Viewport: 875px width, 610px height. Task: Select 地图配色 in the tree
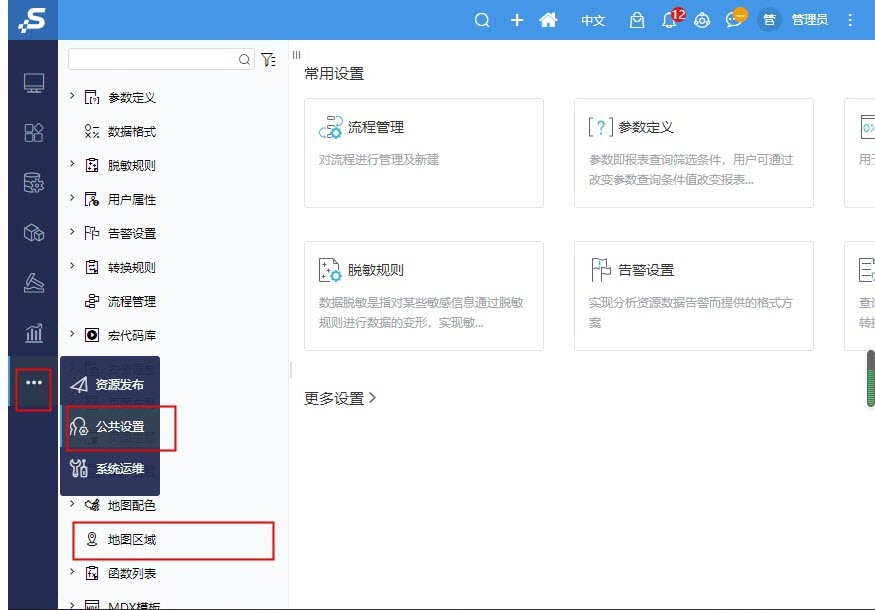point(132,506)
